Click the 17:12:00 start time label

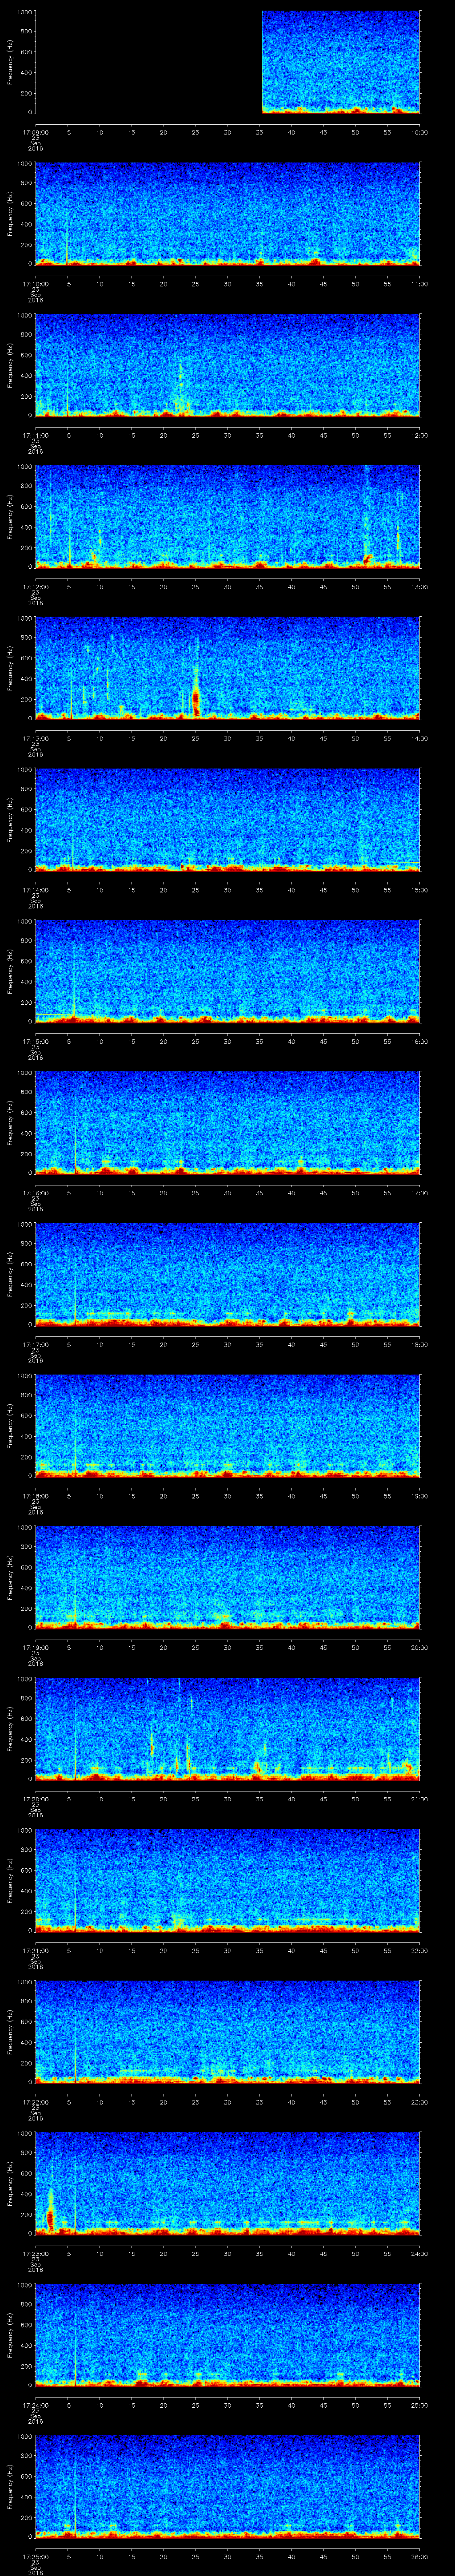[35, 587]
